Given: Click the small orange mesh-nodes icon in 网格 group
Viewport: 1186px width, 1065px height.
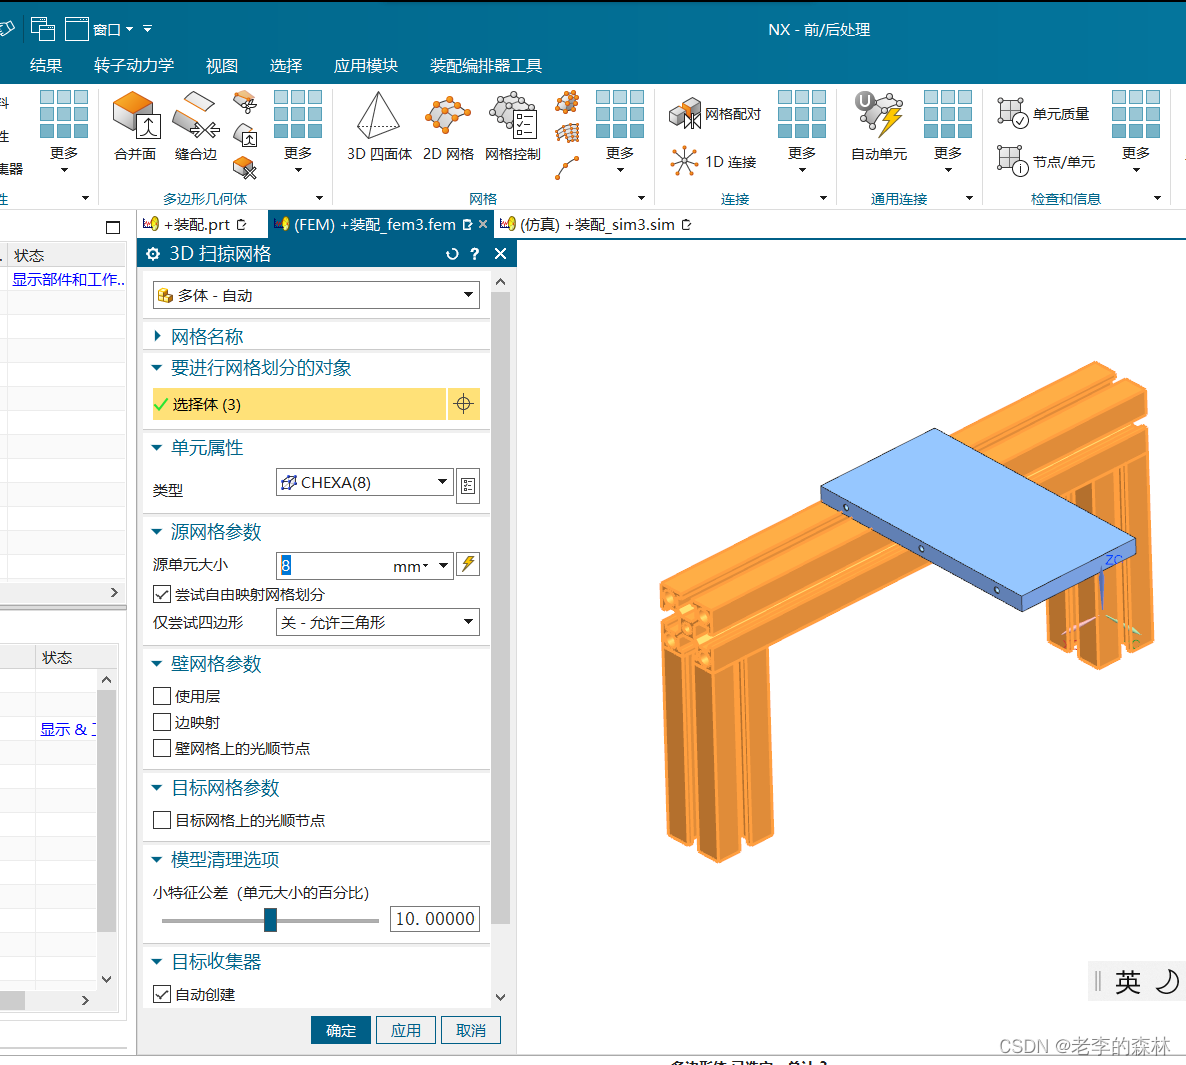Looking at the screenshot, I should coord(567,101).
